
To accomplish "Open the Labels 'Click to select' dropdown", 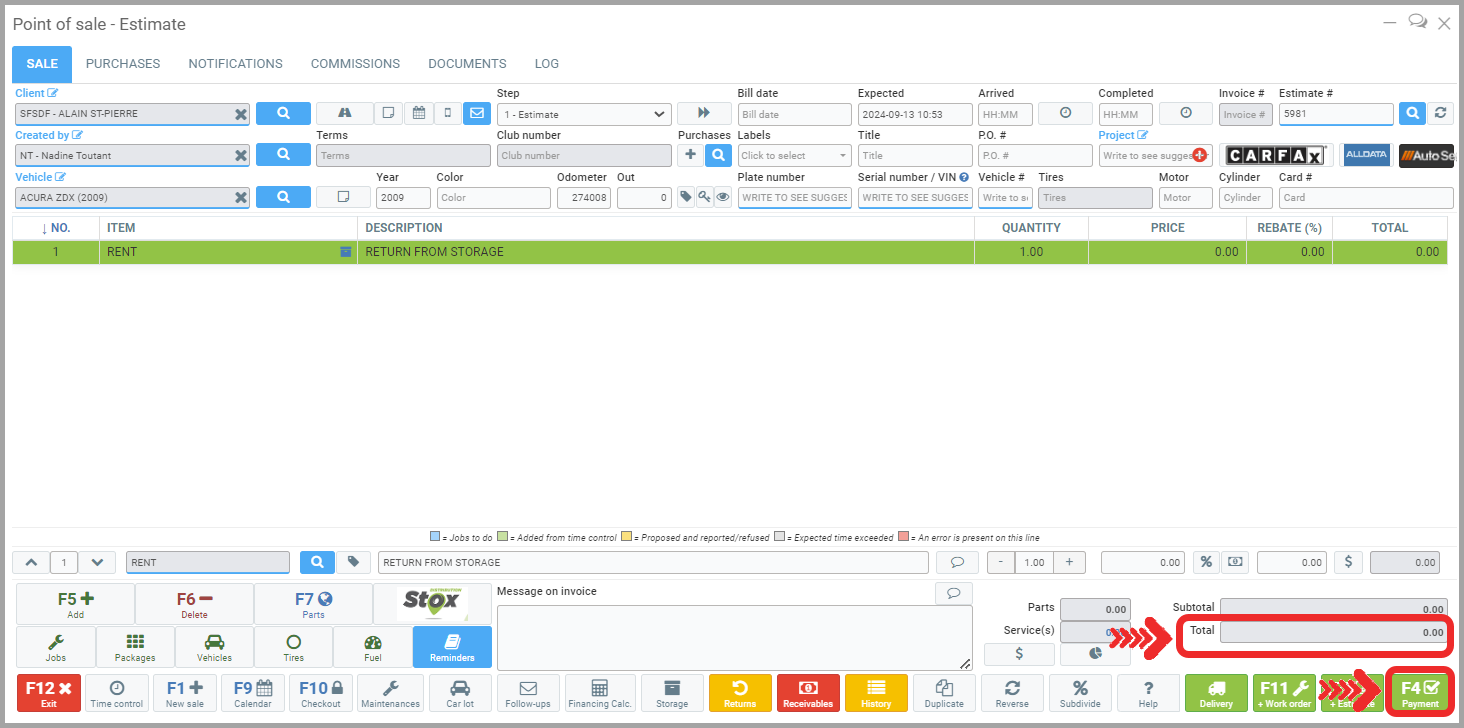I will tap(794, 156).
